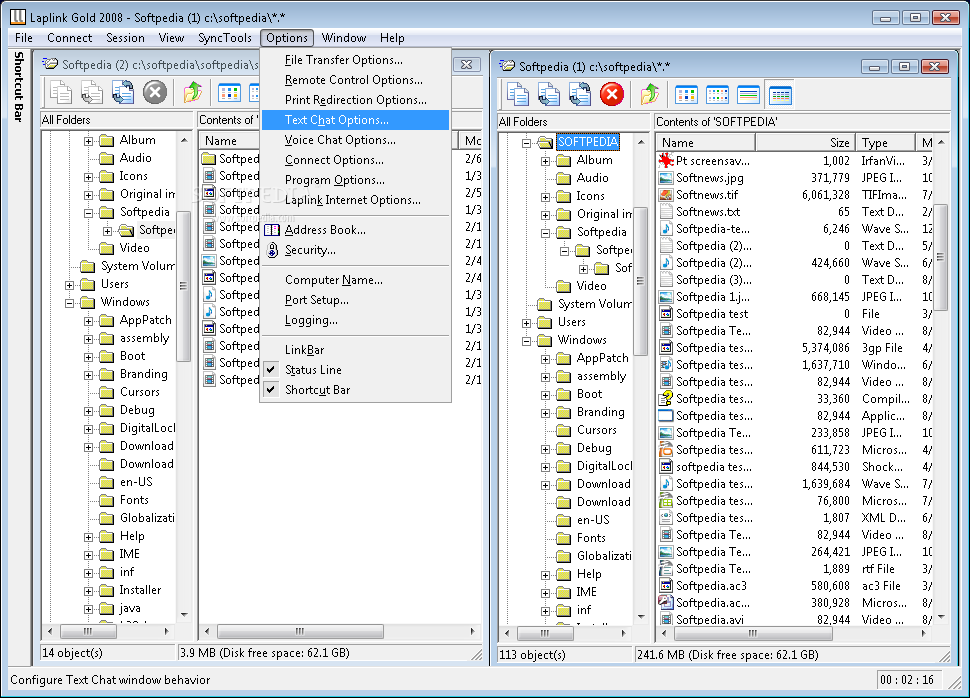Collapse the Windows folder in Softpedia (2) tree

69,303
